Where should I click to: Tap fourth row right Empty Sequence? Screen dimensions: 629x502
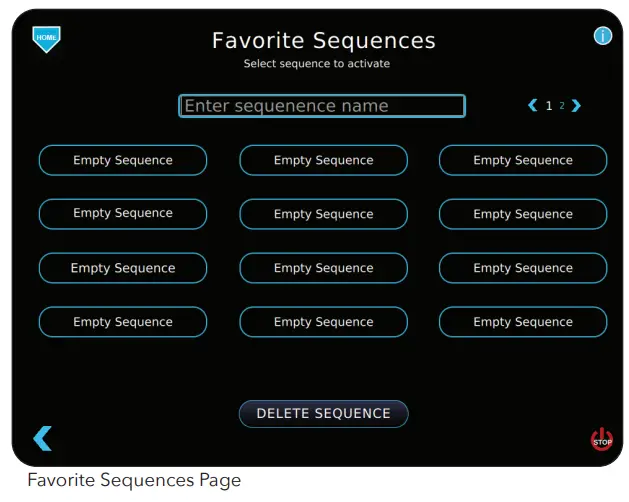tap(523, 322)
